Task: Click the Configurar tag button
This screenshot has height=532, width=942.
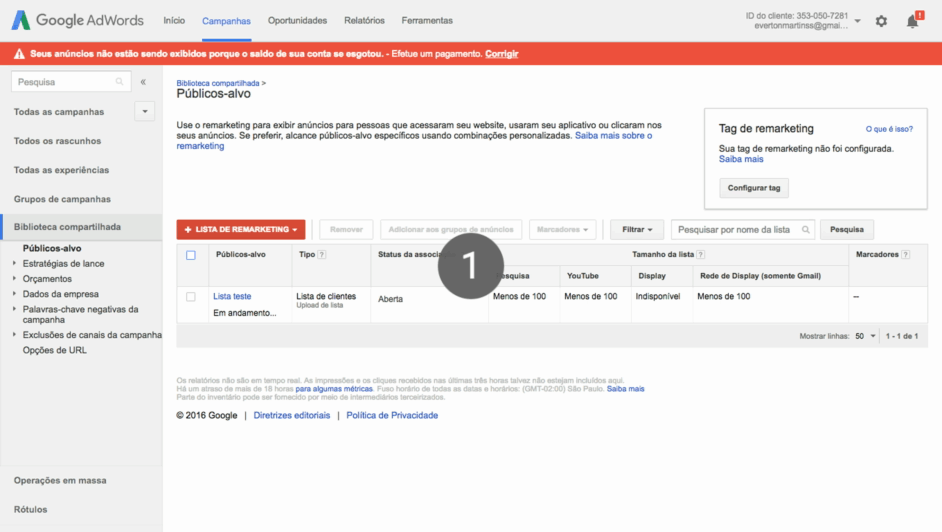Action: click(x=754, y=188)
